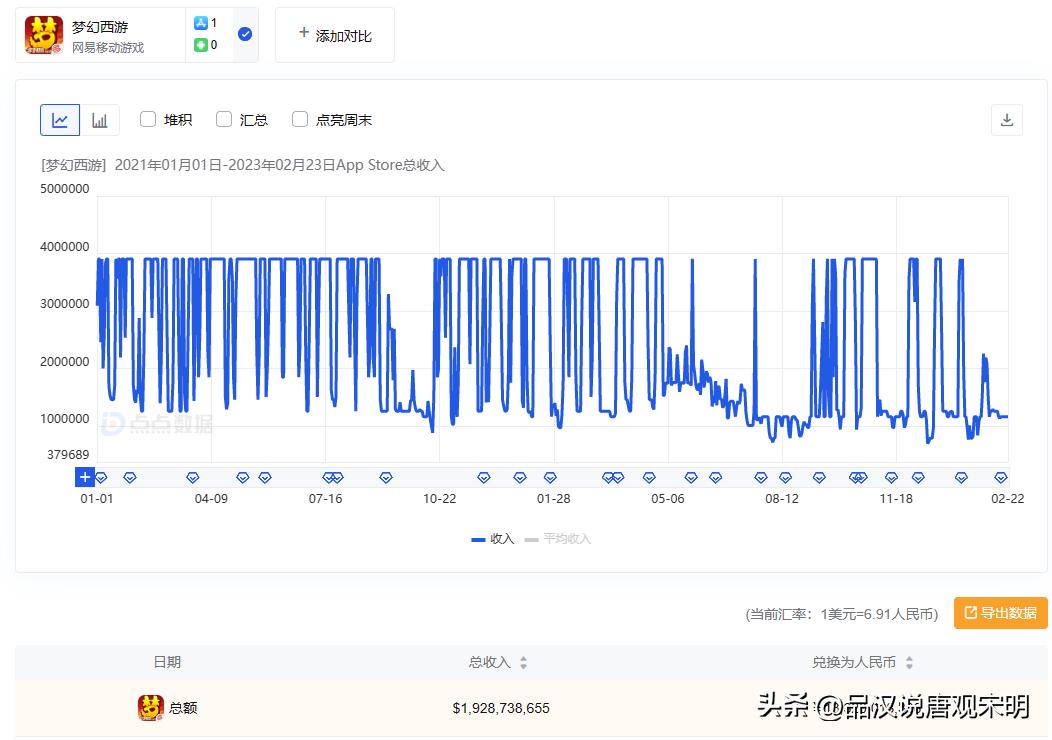
Task: Check the 点亮周末 option
Action: point(300,118)
